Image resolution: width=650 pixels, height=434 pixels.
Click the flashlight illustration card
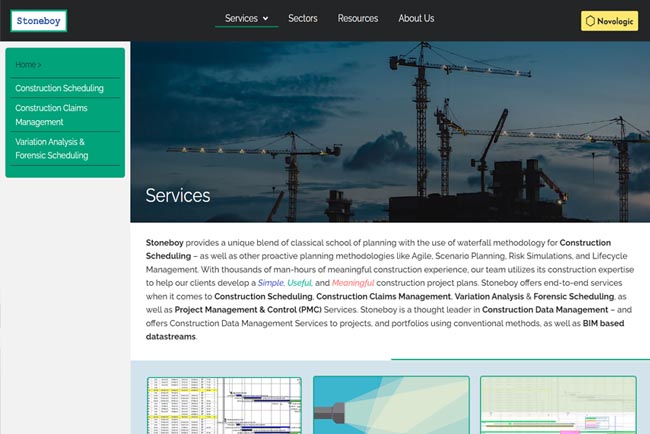(391, 405)
